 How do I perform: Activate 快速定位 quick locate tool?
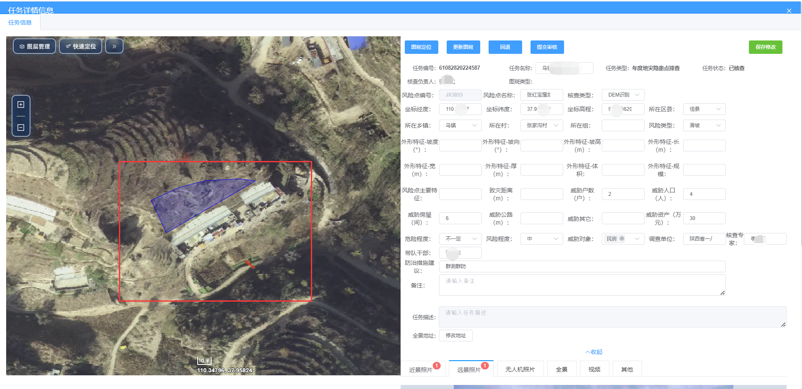coord(81,46)
